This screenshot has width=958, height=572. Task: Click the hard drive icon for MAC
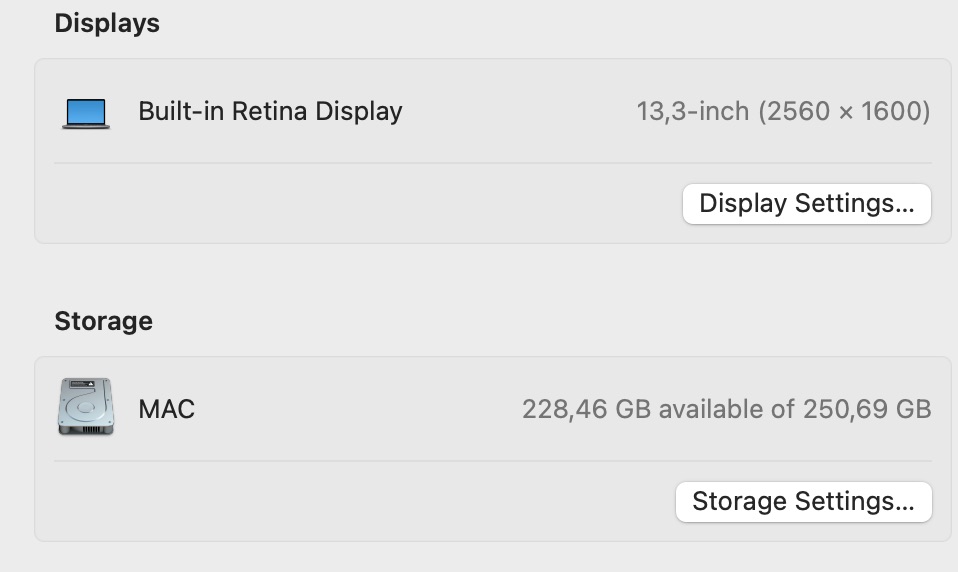(x=85, y=407)
